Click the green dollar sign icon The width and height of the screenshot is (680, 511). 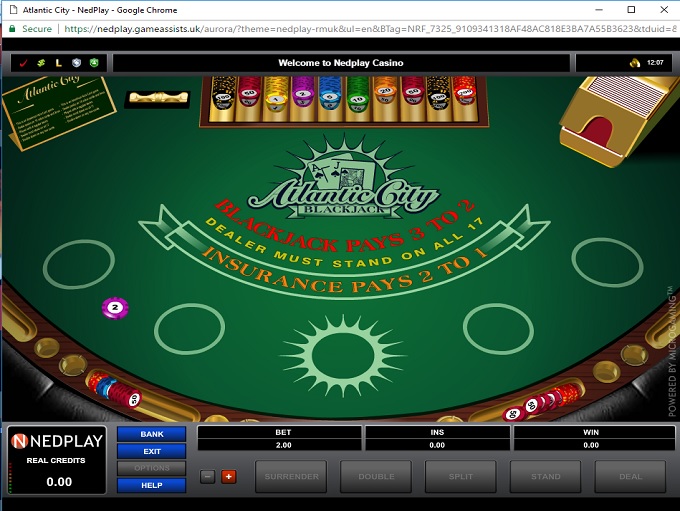[x=42, y=63]
